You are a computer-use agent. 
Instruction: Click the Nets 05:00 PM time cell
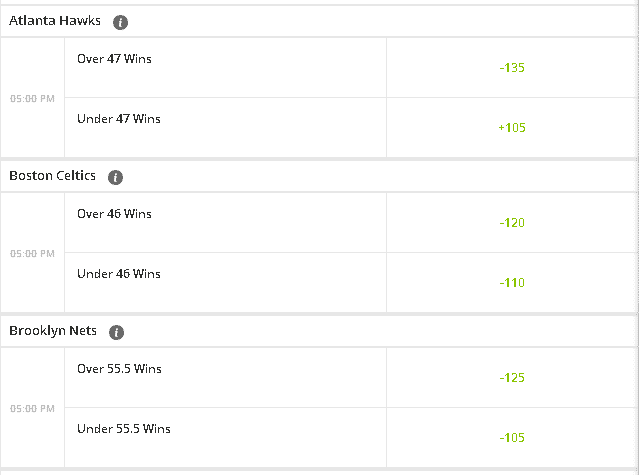point(32,409)
